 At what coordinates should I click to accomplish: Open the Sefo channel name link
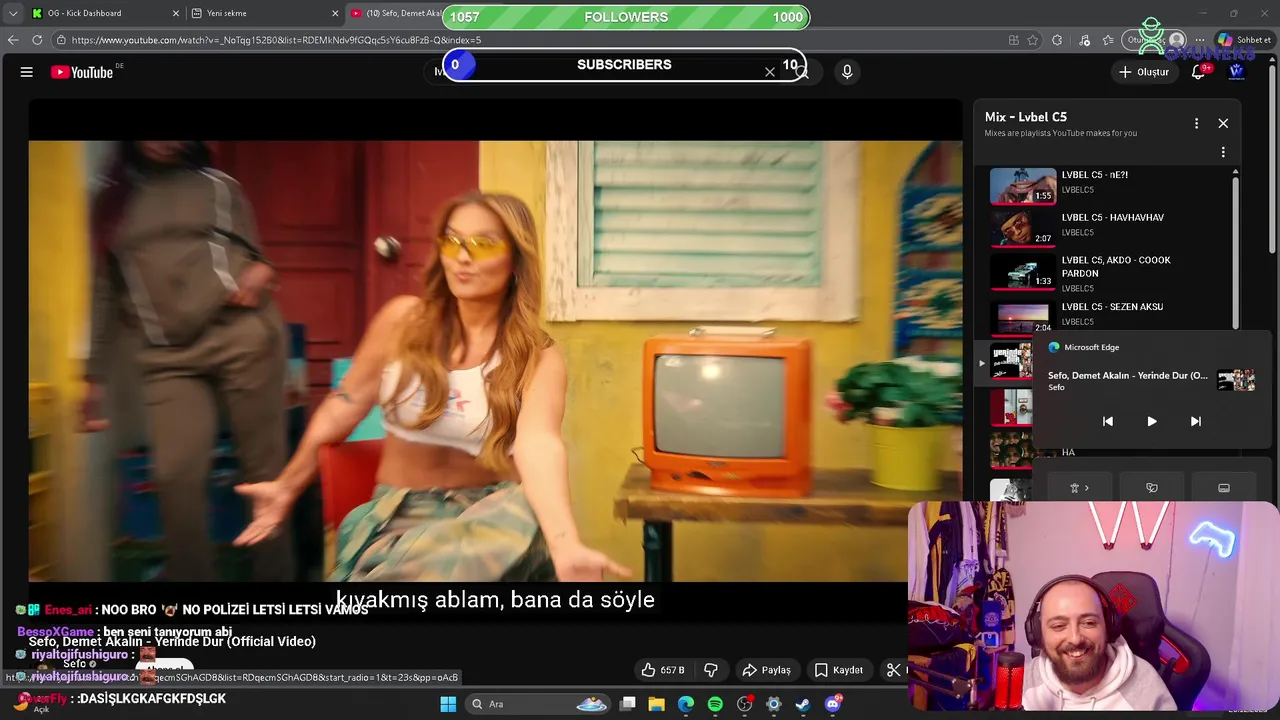(x=75, y=664)
